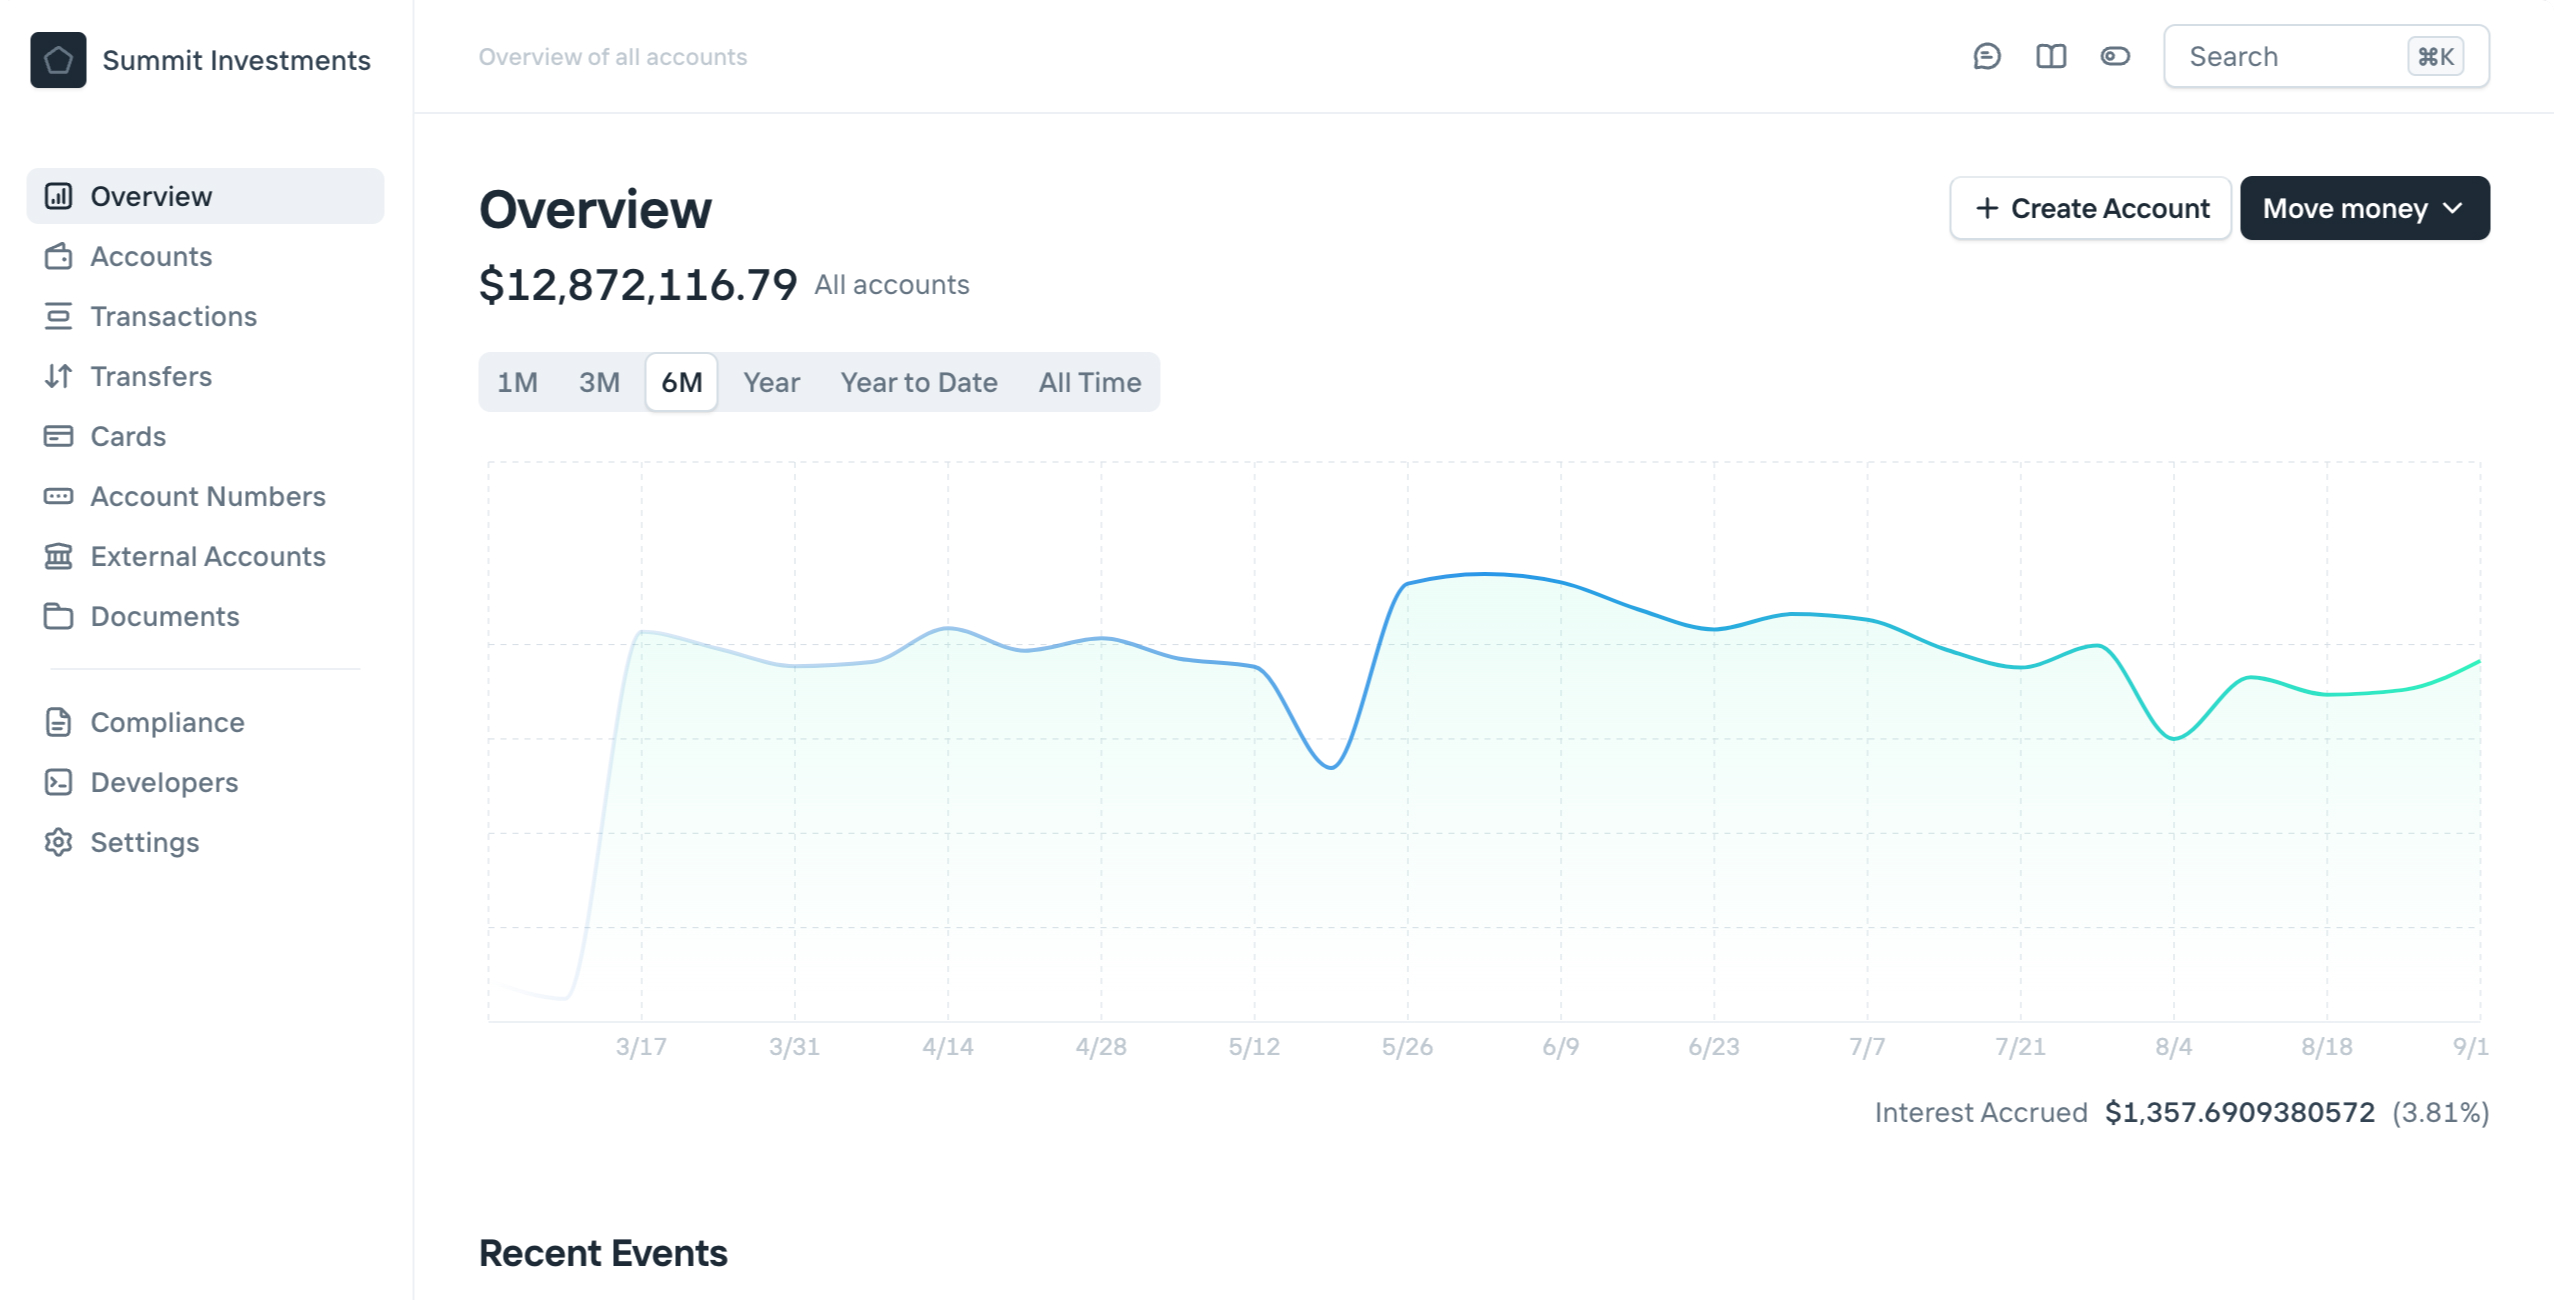Image resolution: width=2554 pixels, height=1300 pixels.
Task: Click the Create Account button
Action: click(2090, 209)
